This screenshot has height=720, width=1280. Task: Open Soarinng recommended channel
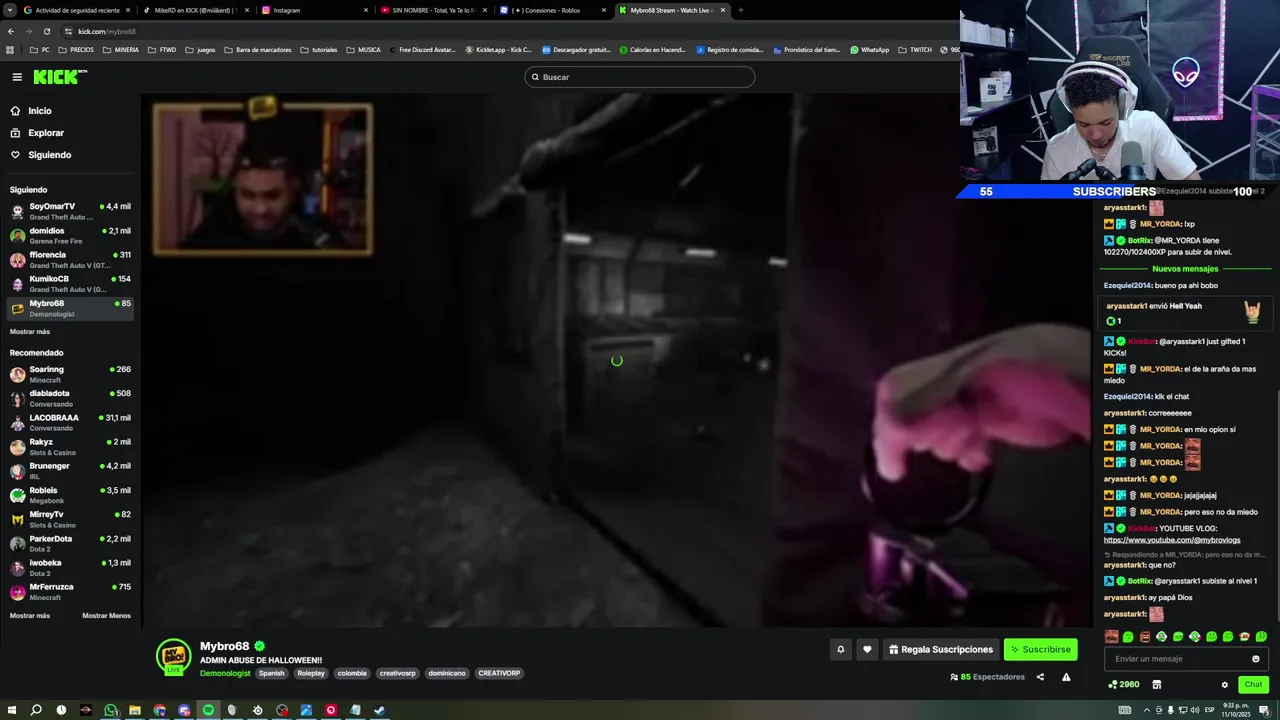point(70,374)
